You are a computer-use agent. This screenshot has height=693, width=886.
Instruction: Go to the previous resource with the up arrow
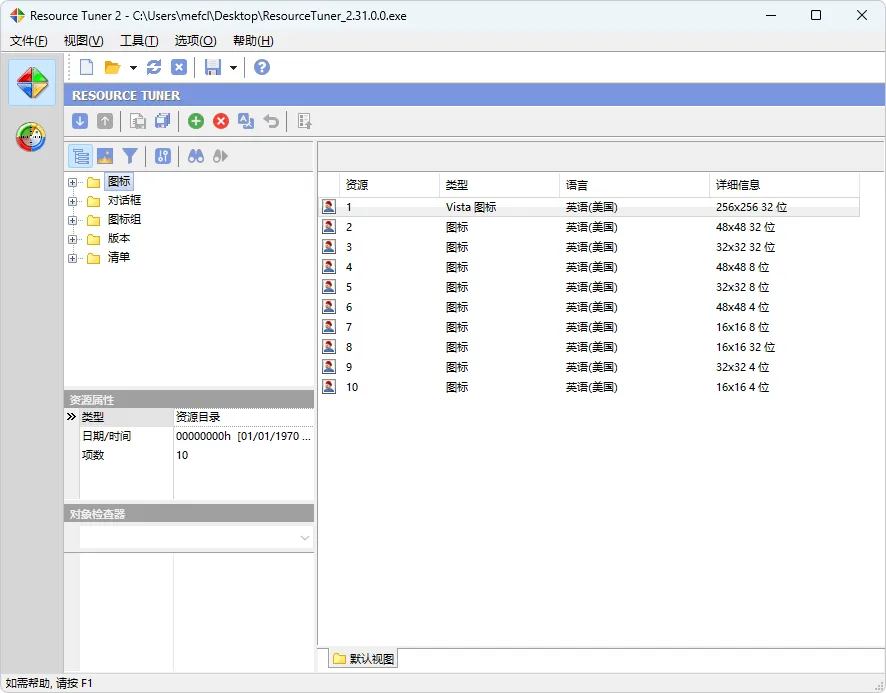105,121
